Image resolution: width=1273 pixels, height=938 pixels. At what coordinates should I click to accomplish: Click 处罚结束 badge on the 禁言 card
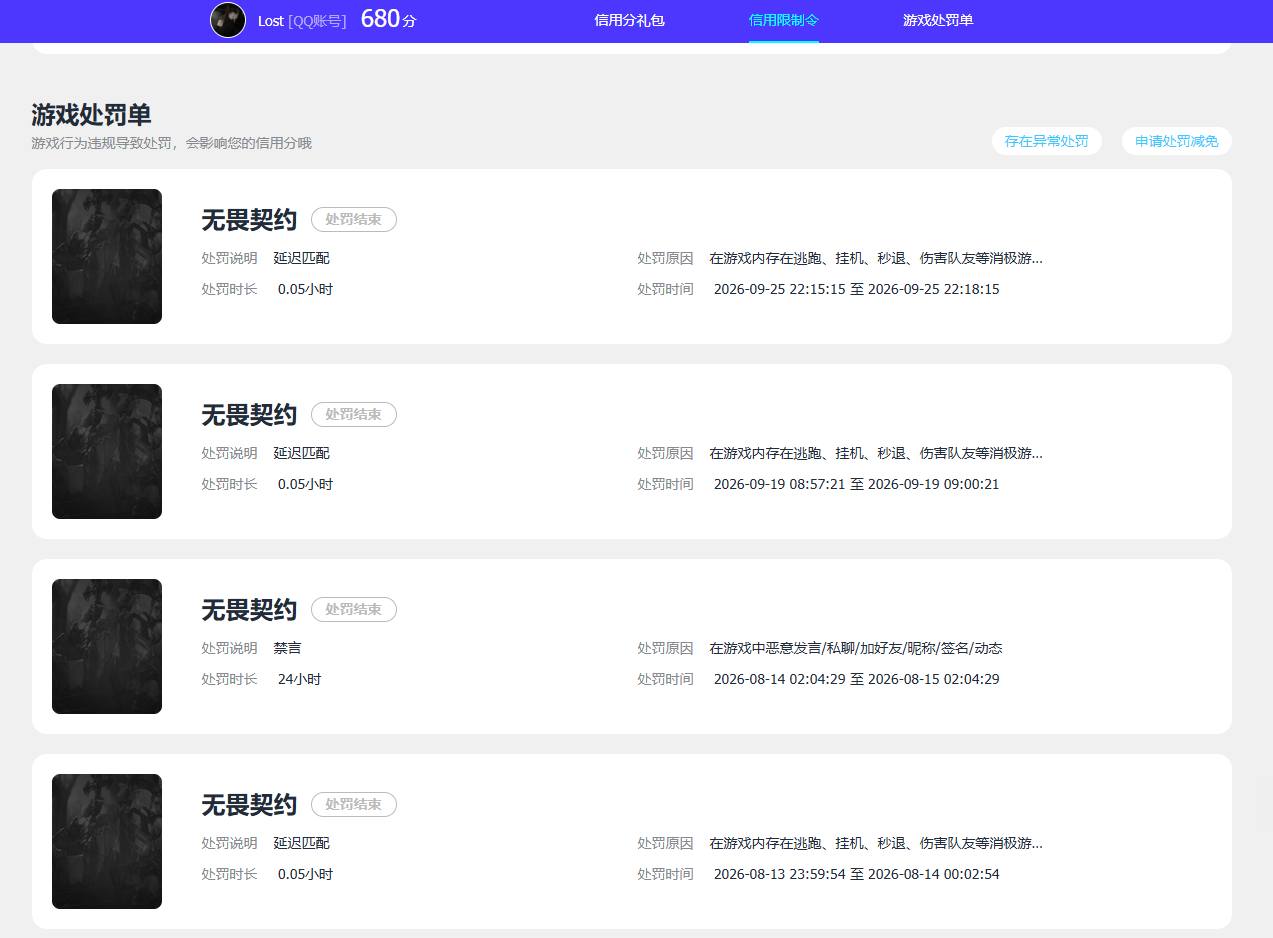(354, 609)
